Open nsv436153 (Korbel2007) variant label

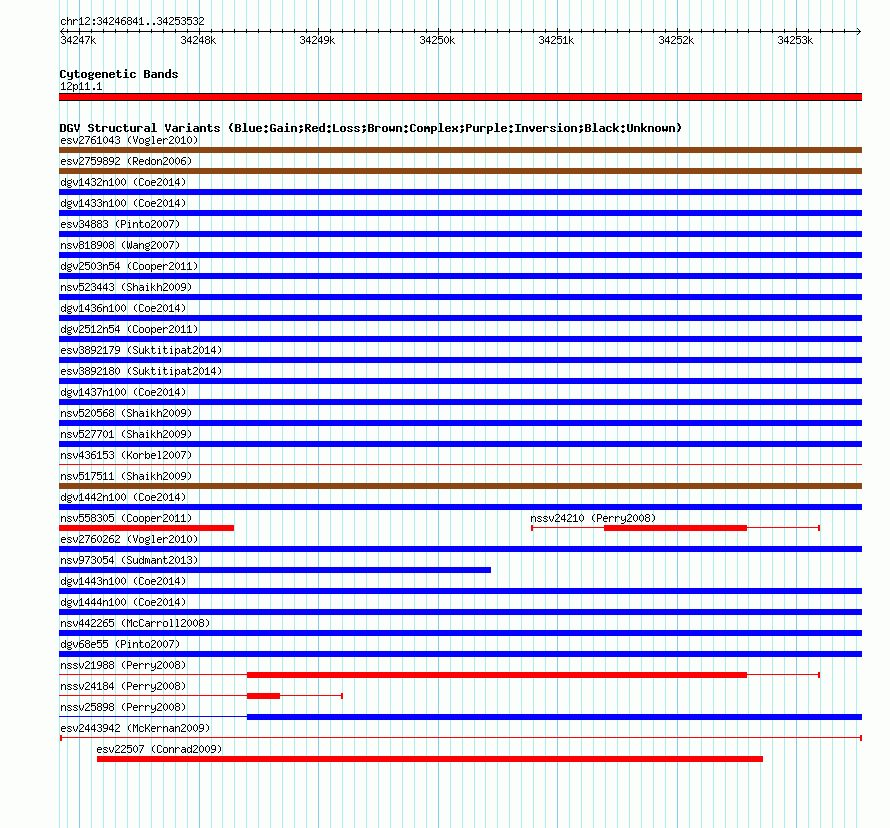126,455
